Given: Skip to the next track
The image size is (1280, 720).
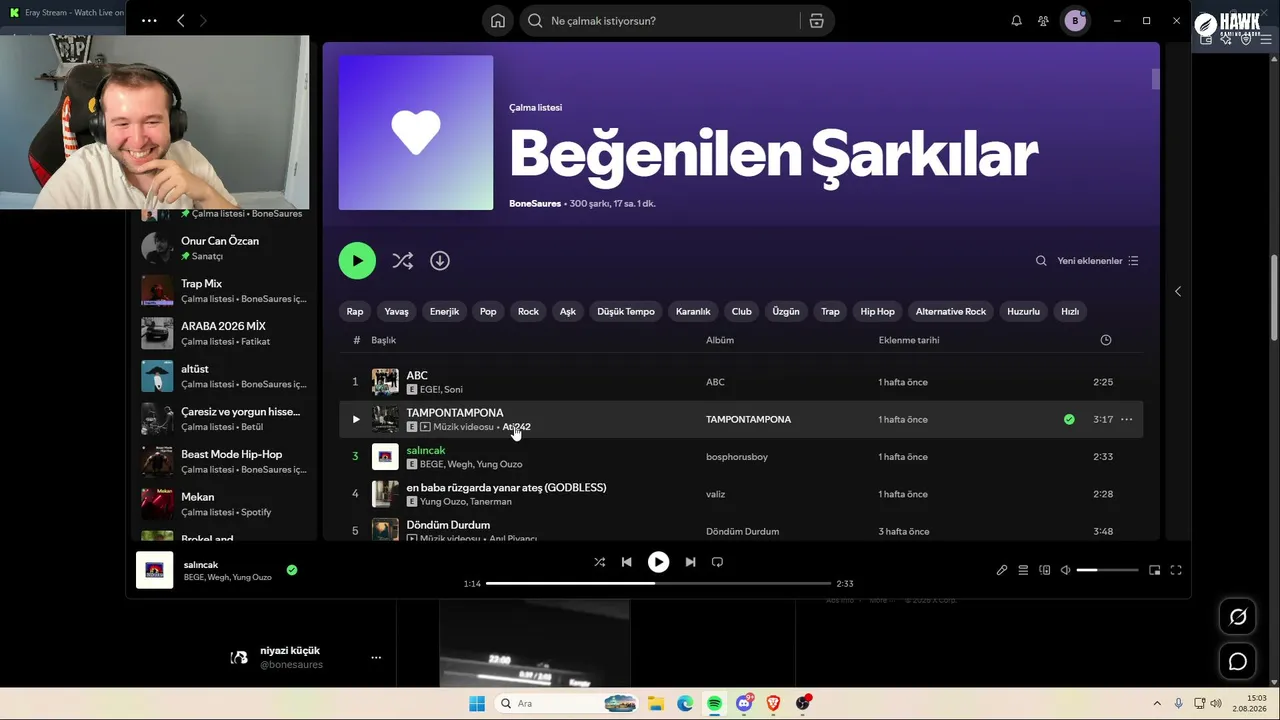Looking at the screenshot, I should coord(690,562).
